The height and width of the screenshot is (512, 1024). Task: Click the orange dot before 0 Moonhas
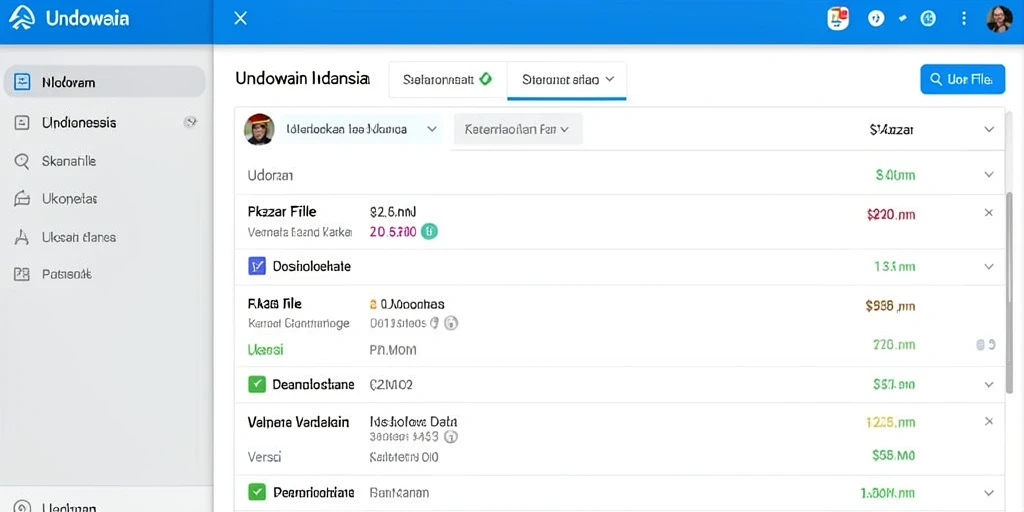point(374,304)
